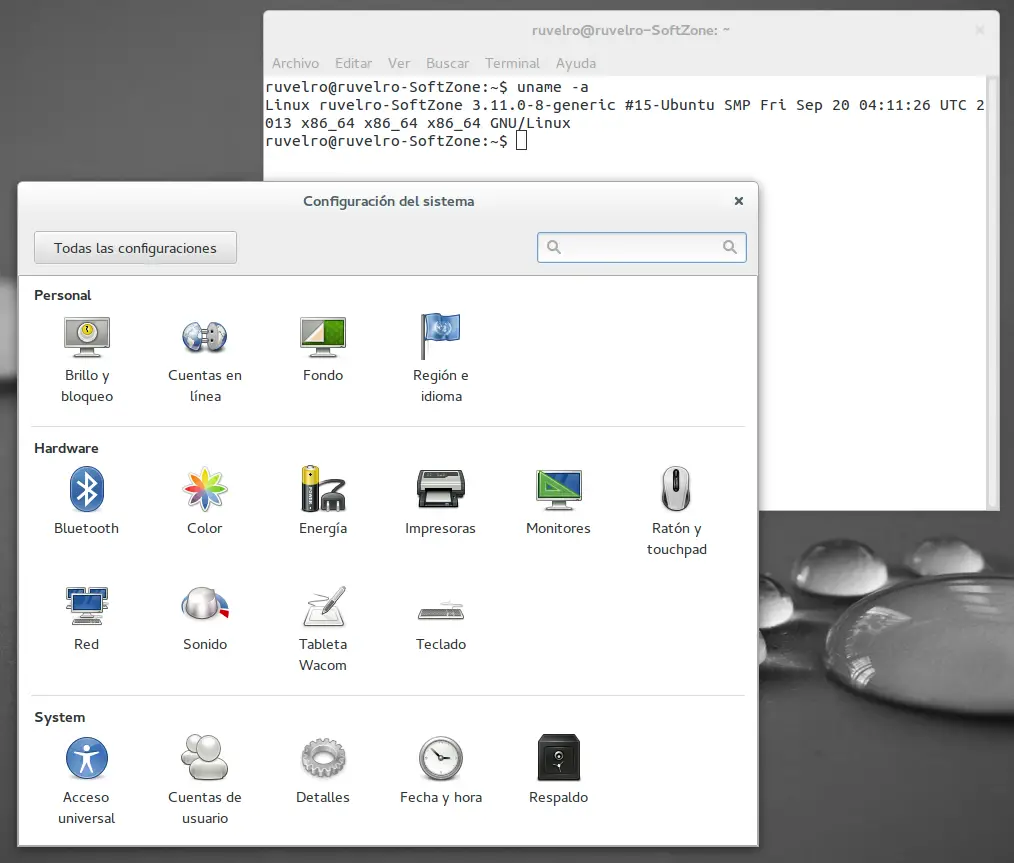Viewport: 1014px width, 863px height.
Task: Click the Hardware section heading
Action: tap(66, 448)
